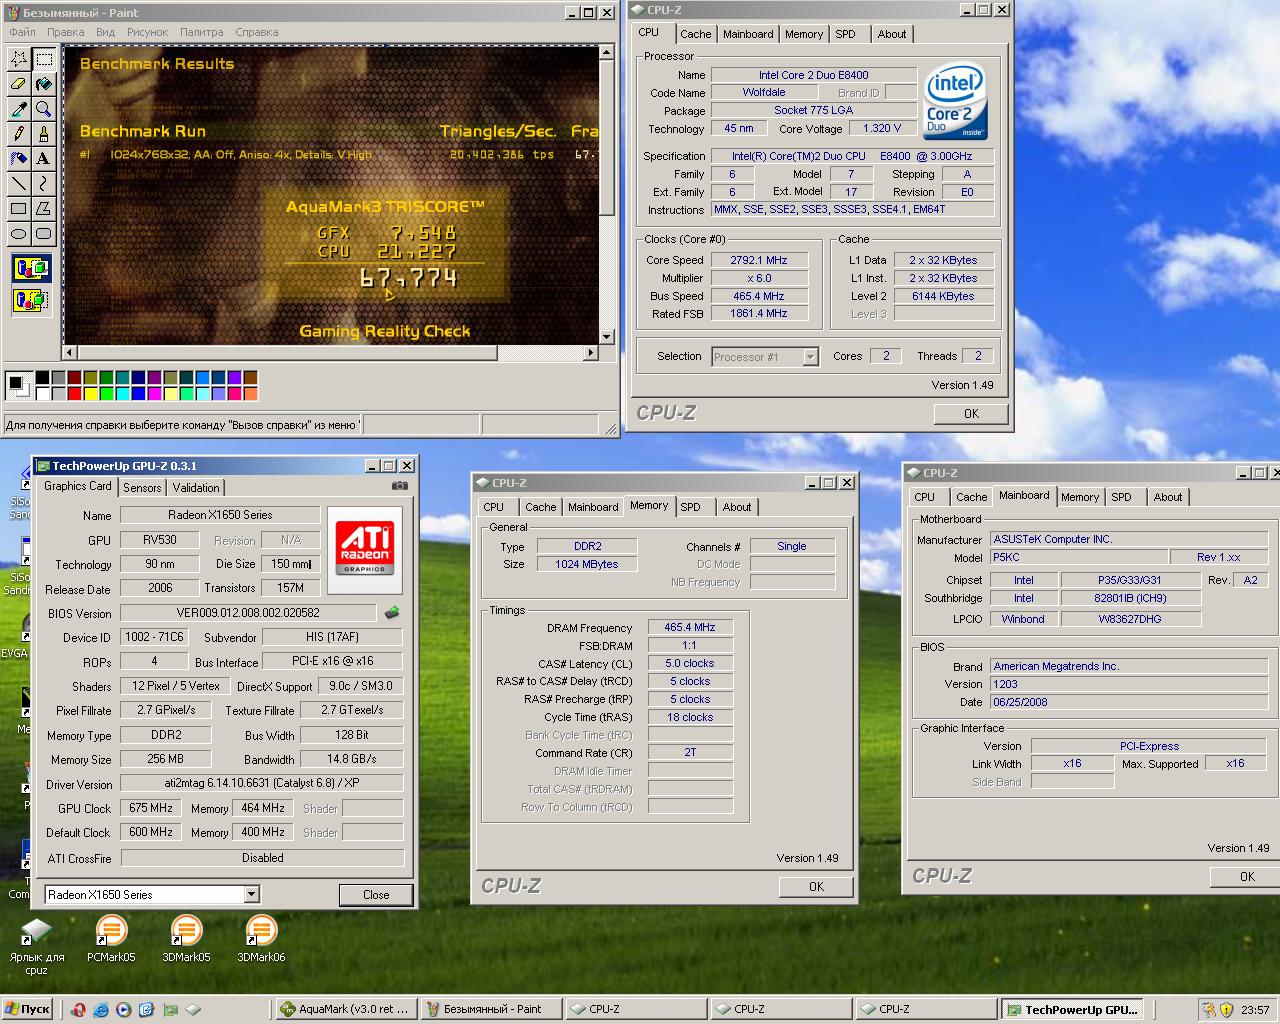Pick the Eraser tool in Paint
Screen dimensions: 1280x1024
[18, 84]
